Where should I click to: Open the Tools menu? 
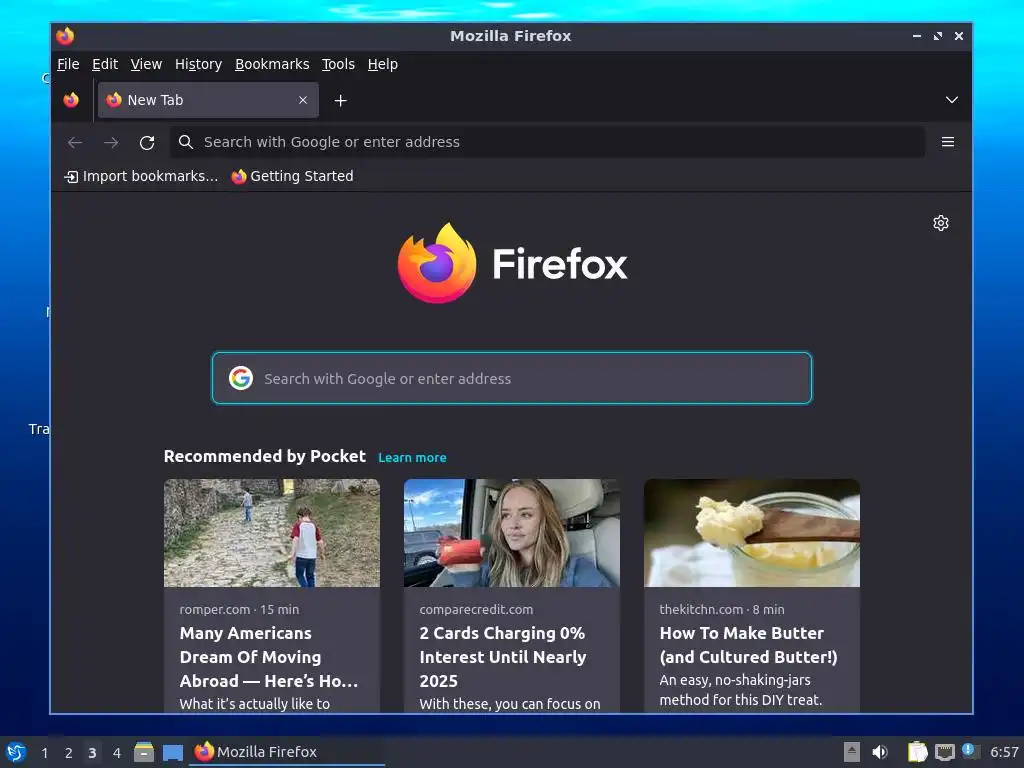pyautogui.click(x=338, y=64)
